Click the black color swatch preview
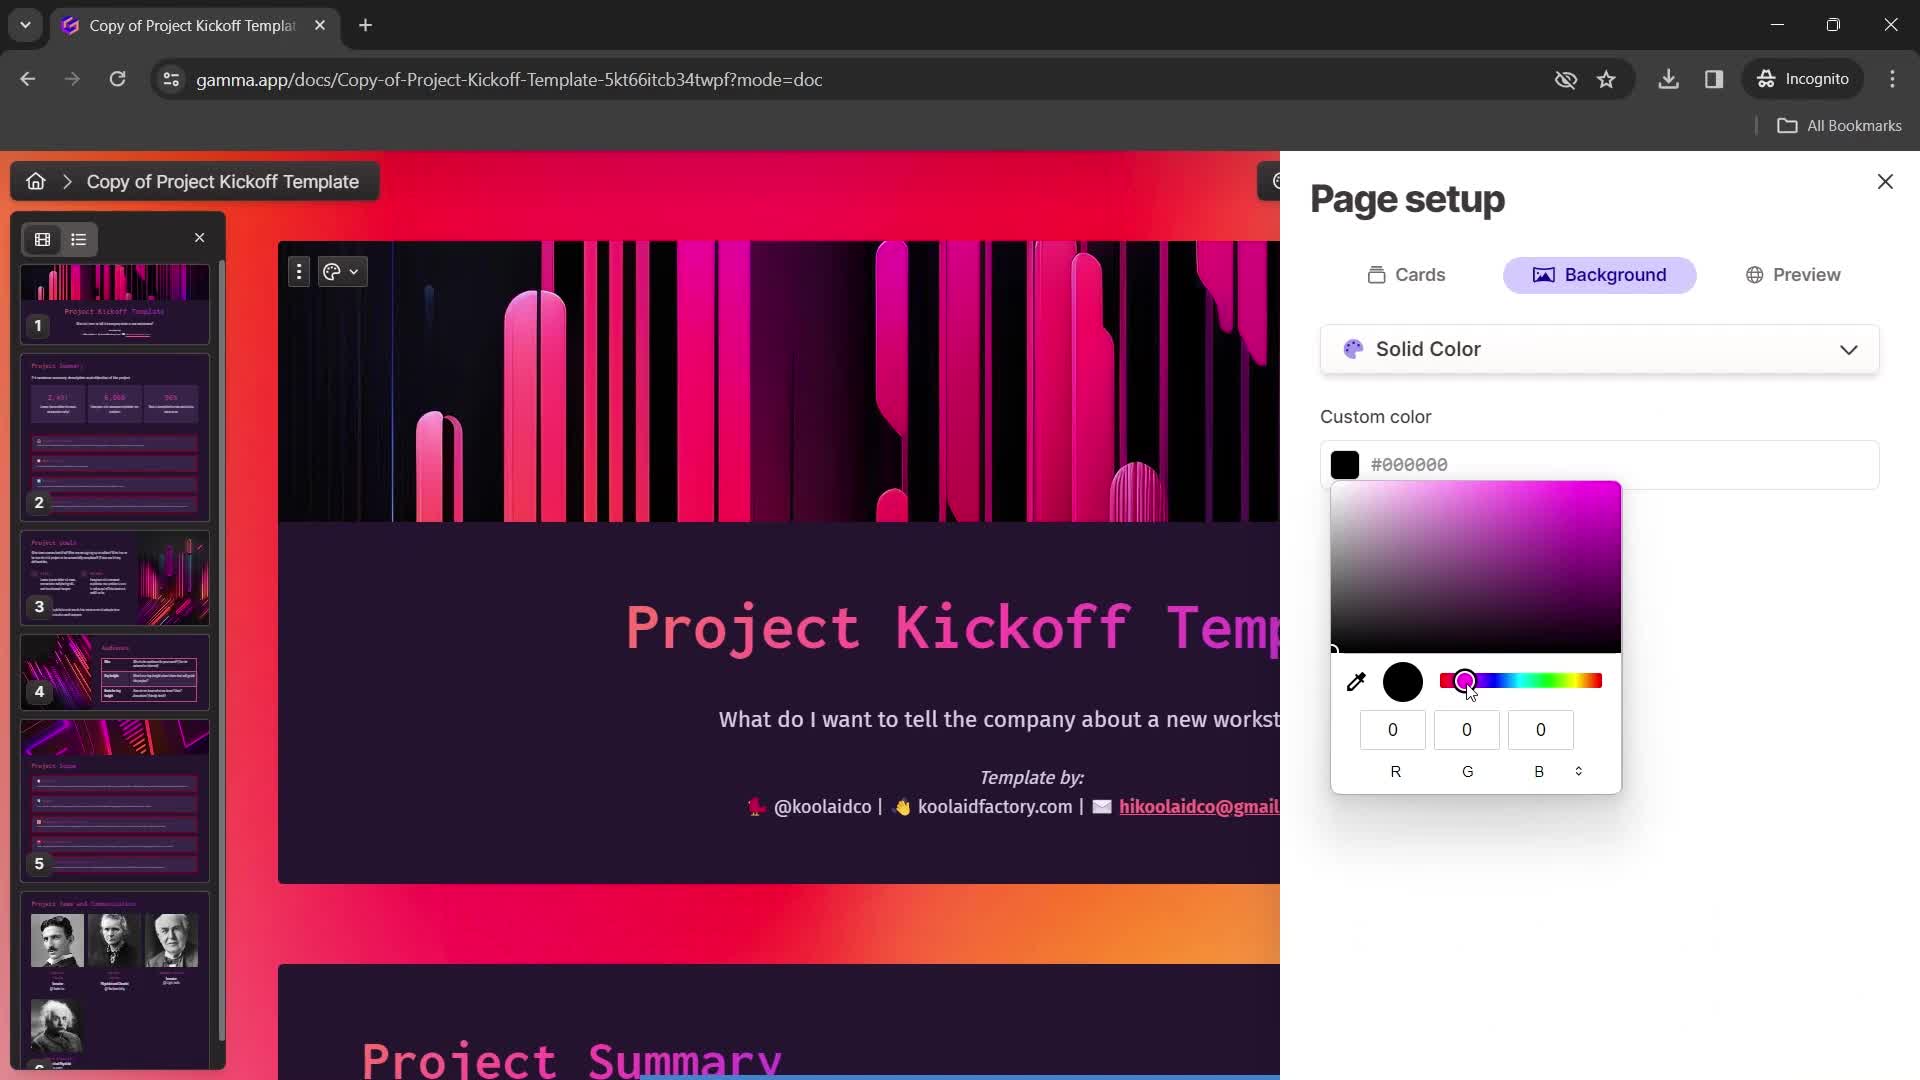 tap(1402, 682)
